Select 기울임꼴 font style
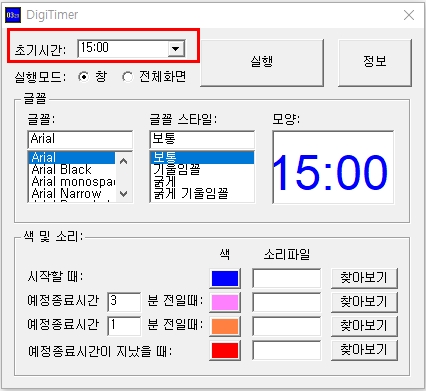The height and width of the screenshot is (391, 426). tap(203, 170)
